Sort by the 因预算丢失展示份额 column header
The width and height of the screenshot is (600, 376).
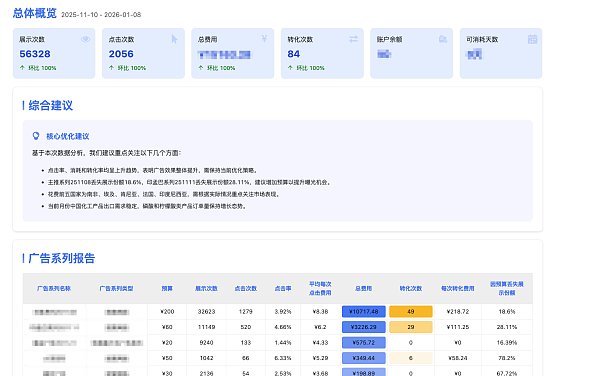507,288
